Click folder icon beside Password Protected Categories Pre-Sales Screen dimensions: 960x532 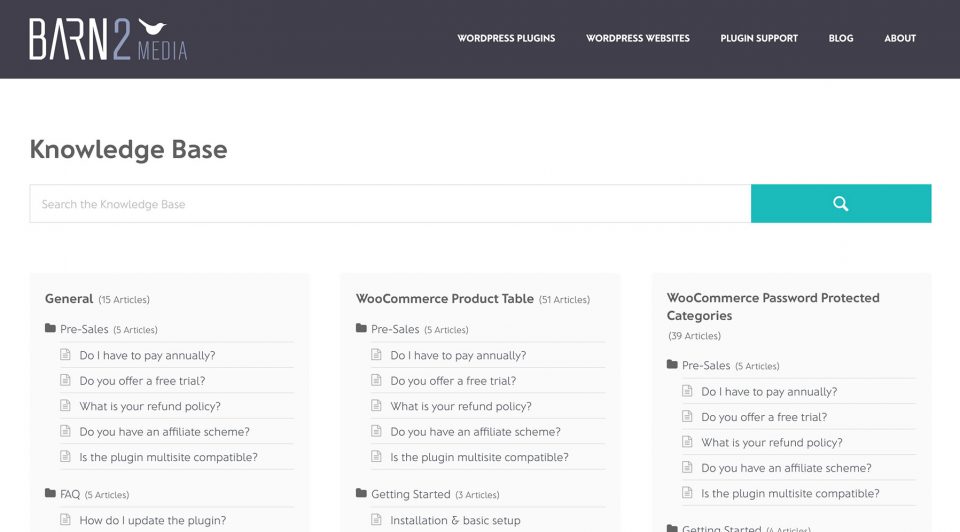(672, 365)
